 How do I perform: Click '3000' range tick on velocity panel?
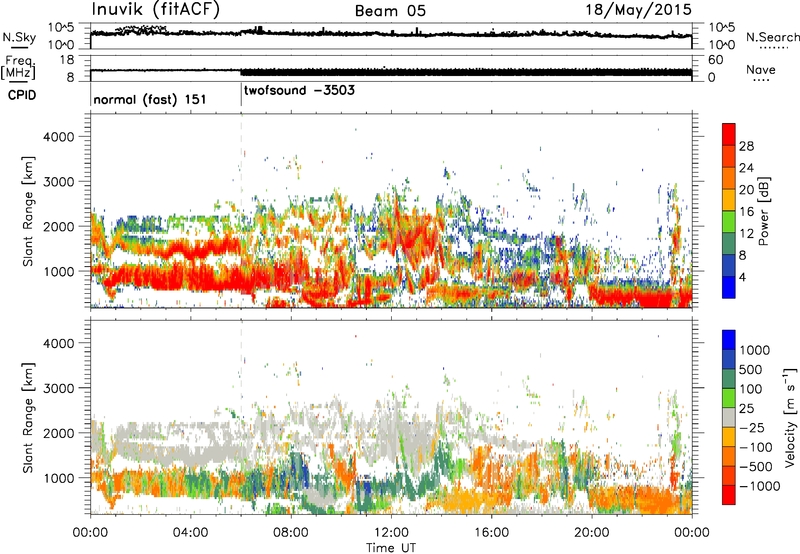point(59,388)
